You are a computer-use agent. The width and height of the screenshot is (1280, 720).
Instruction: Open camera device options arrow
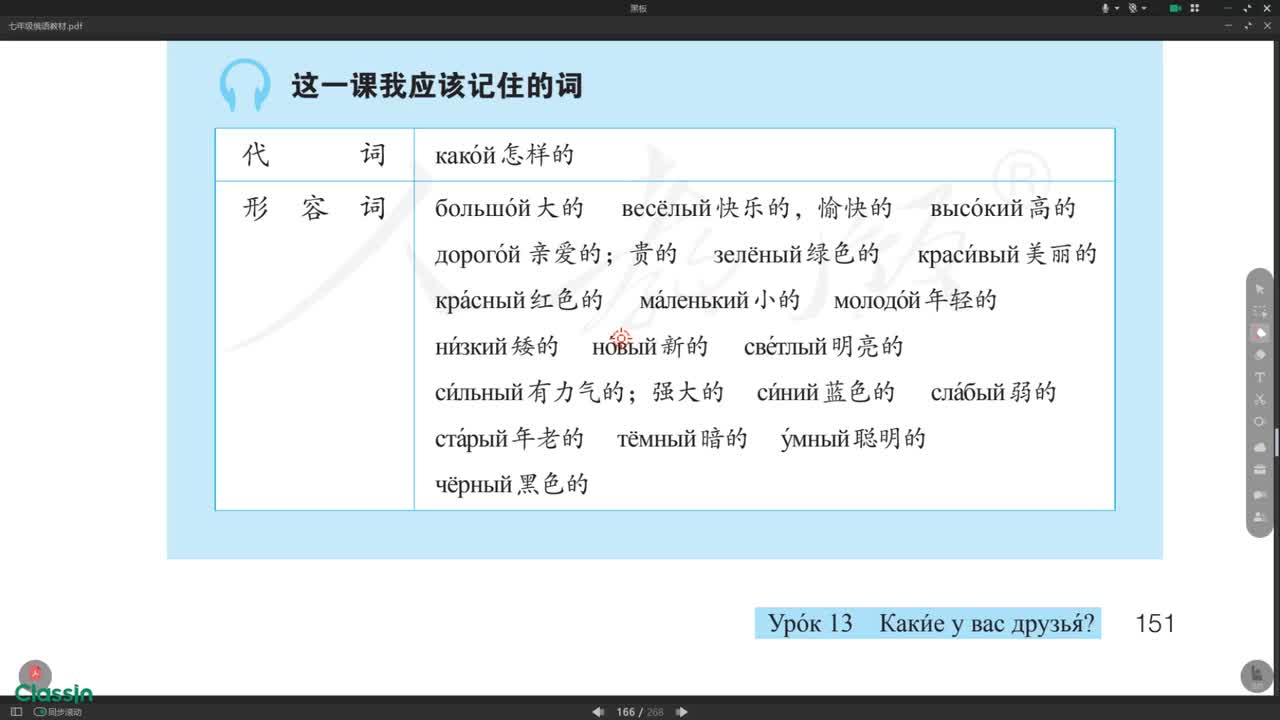tap(1144, 8)
